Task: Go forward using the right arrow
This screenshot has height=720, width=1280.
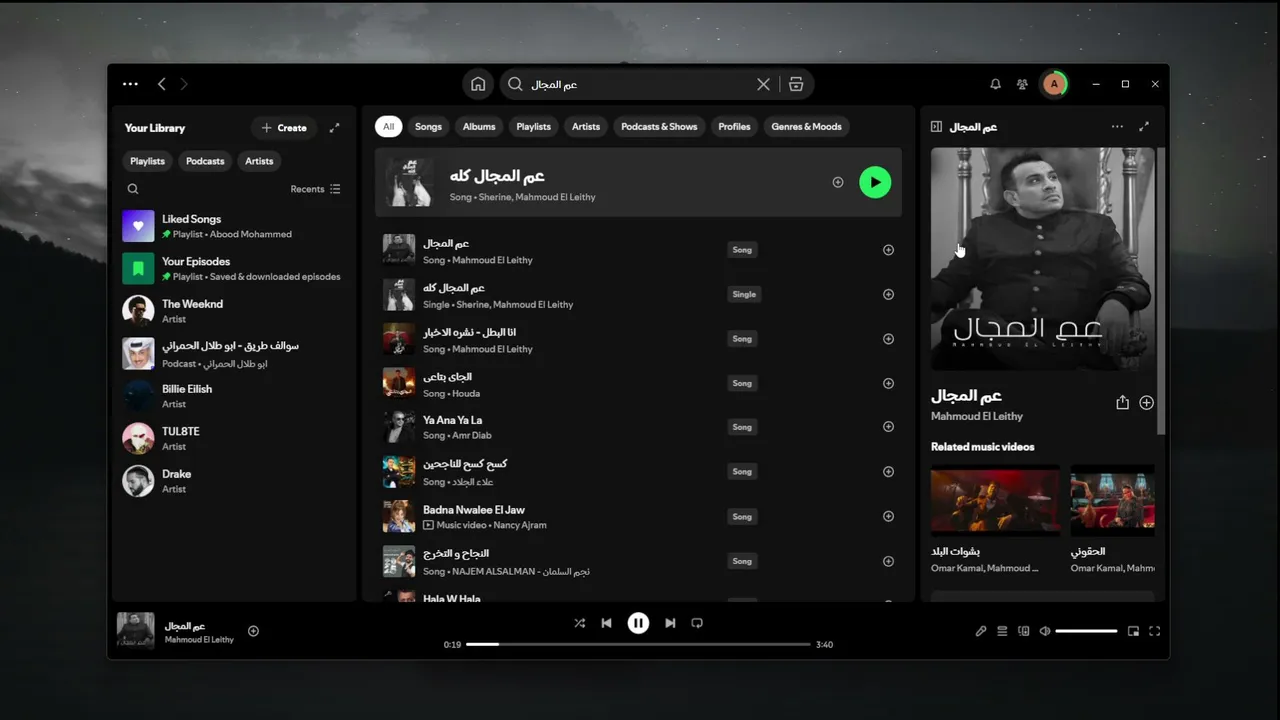Action: [184, 85]
